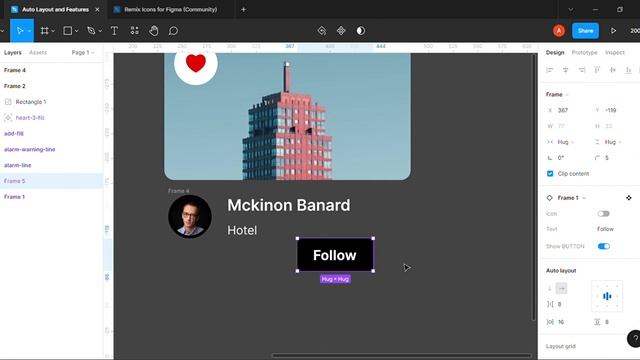The height and width of the screenshot is (360, 640).
Task: Open the vertical resizing Hug dropdown
Action: point(613,142)
